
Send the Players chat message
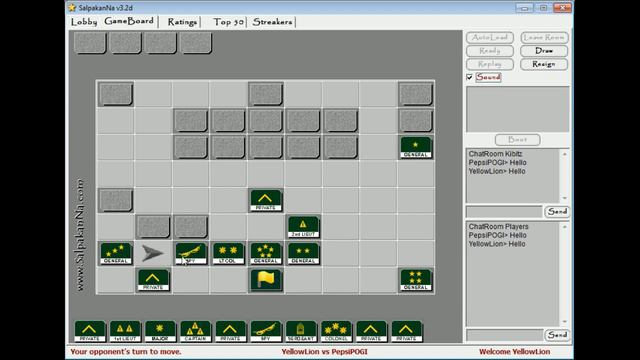click(x=557, y=335)
